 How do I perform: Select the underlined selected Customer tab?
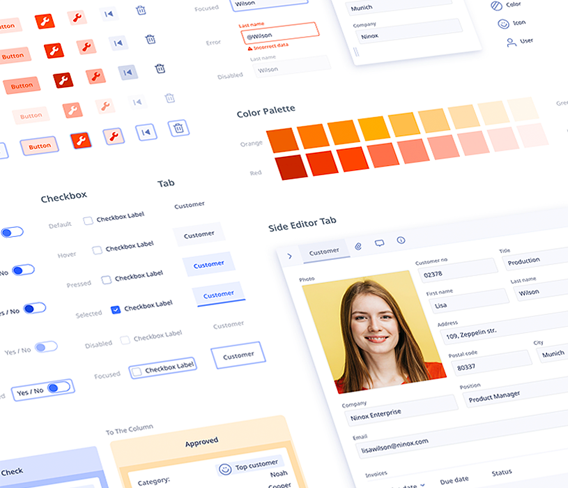coord(219,295)
